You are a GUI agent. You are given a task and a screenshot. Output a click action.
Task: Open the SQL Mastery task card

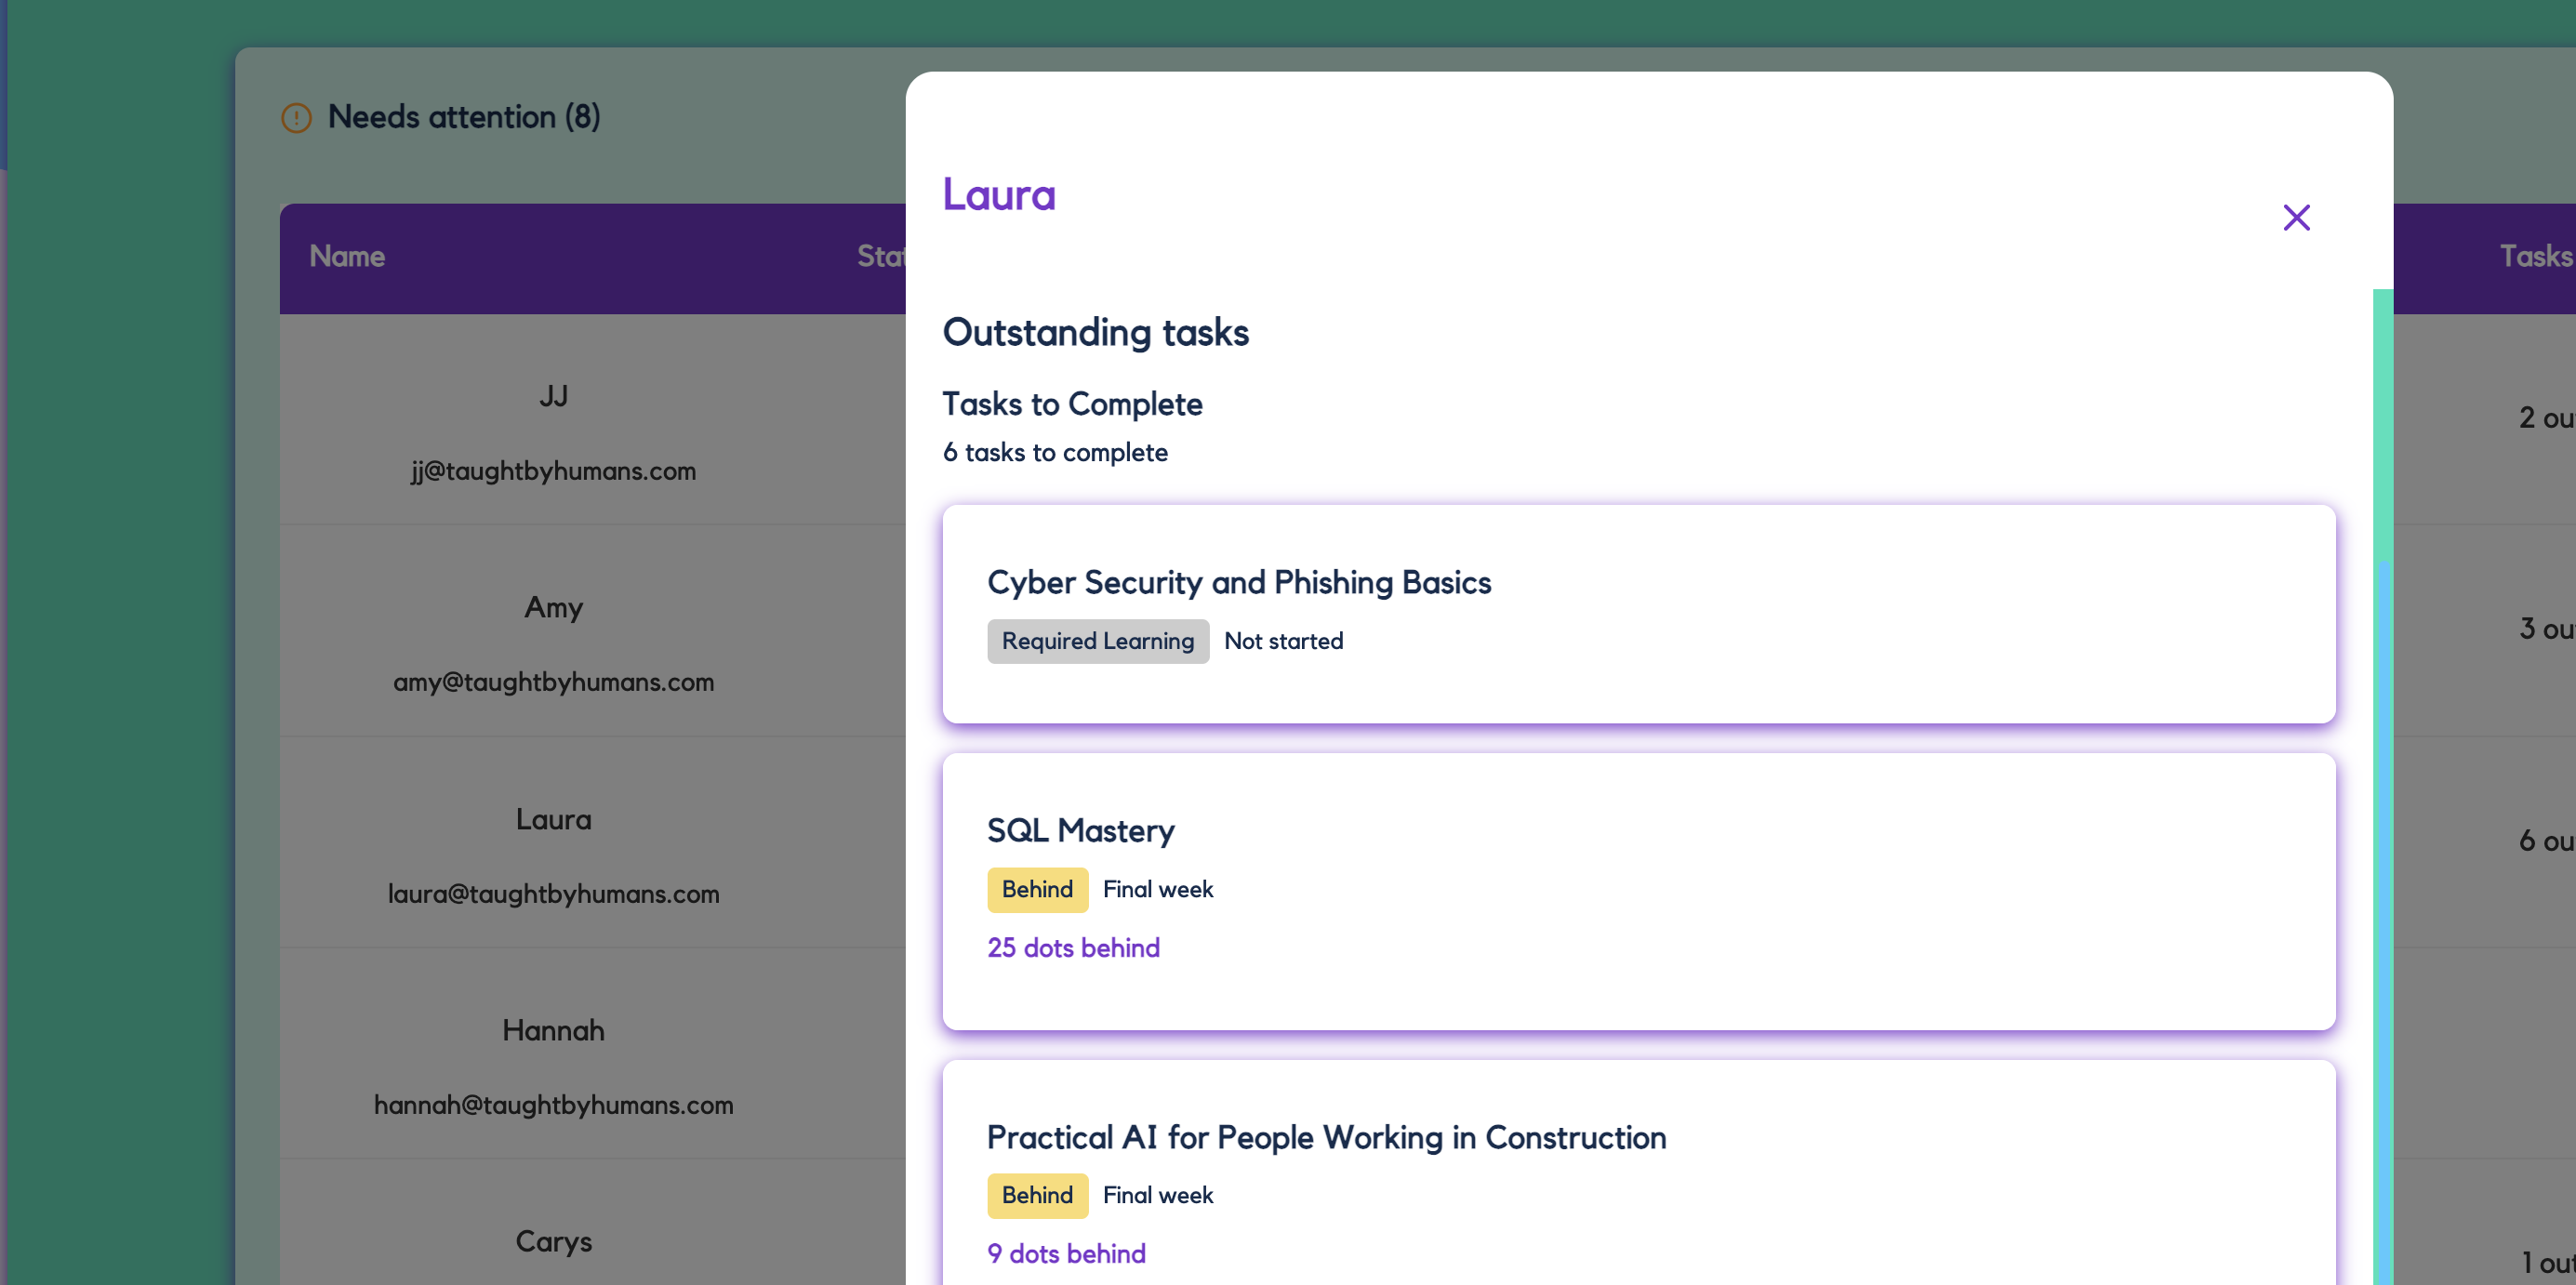pos(1639,891)
